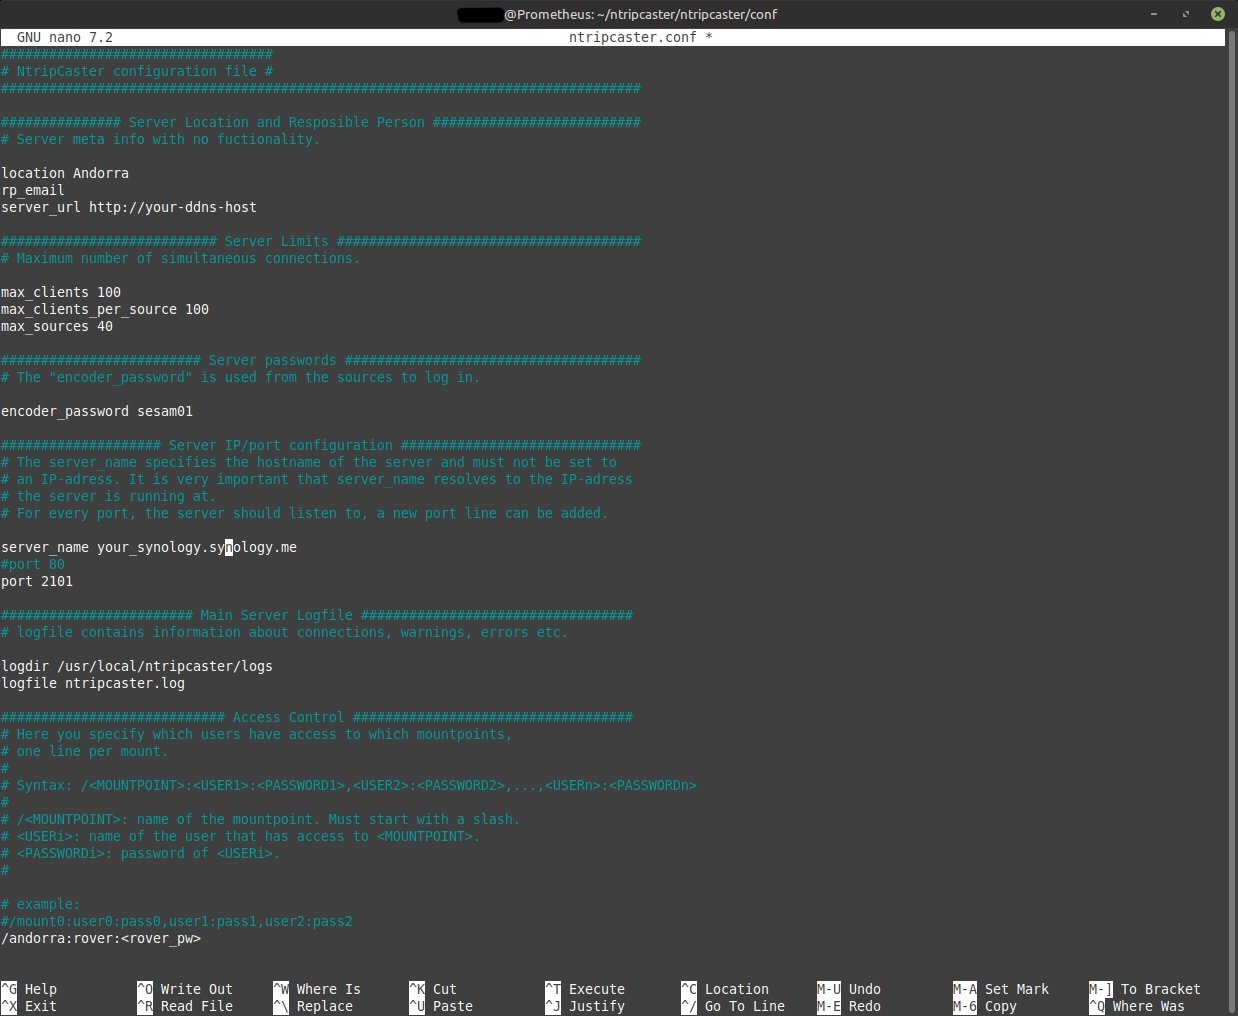The image size is (1238, 1016).
Task: Click the /andorra:rover:<rover_pw> line
Action: pos(101,938)
